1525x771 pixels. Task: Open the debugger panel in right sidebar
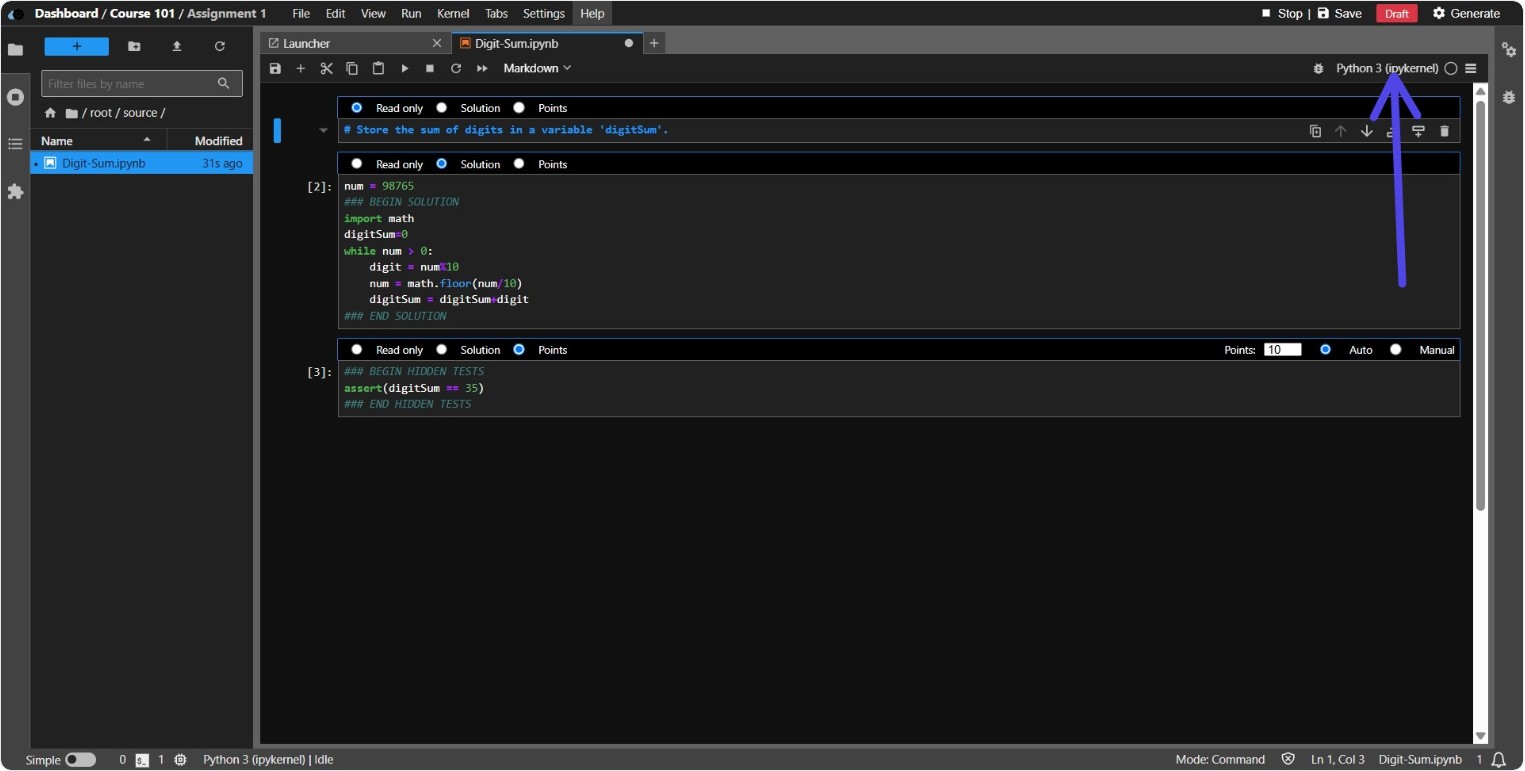pyautogui.click(x=1509, y=97)
